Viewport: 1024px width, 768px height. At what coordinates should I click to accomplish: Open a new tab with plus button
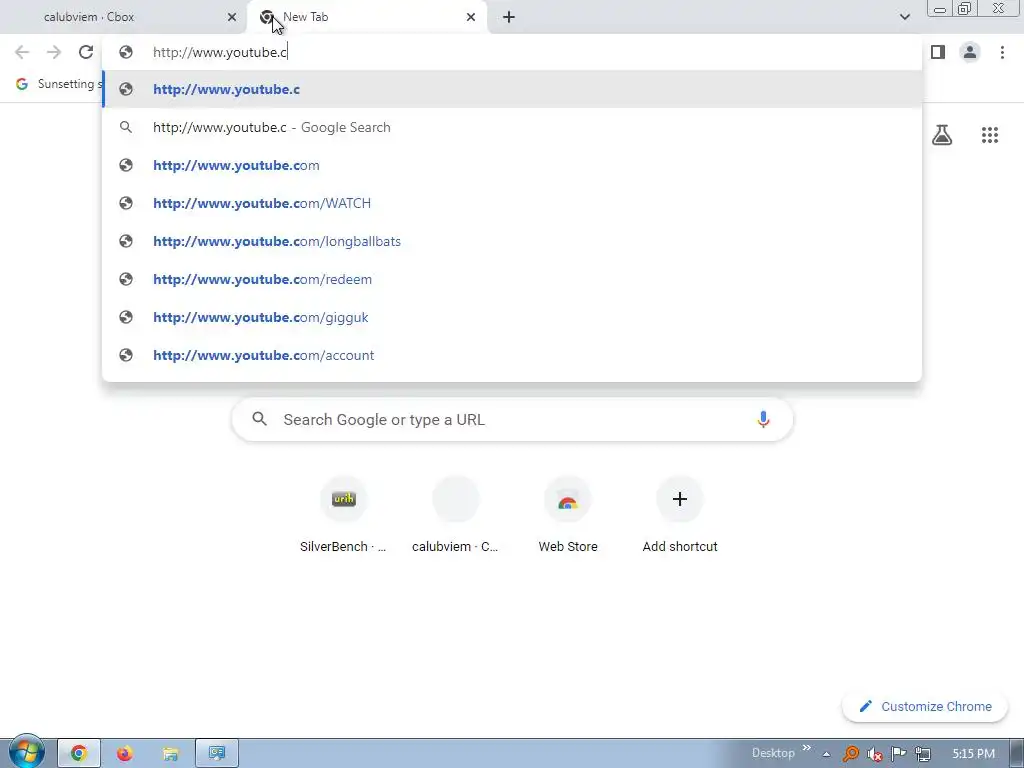(509, 17)
